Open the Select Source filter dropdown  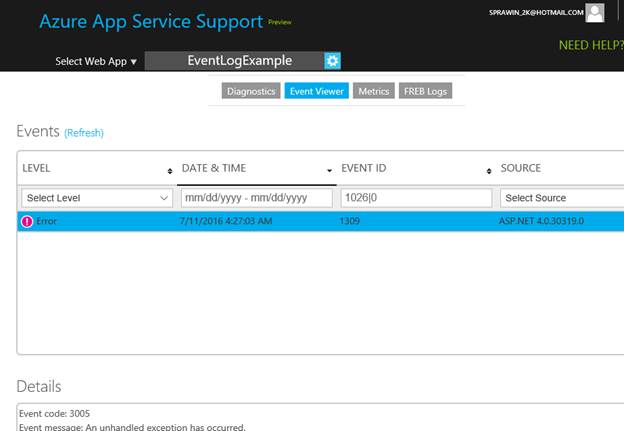pyautogui.click(x=562, y=198)
